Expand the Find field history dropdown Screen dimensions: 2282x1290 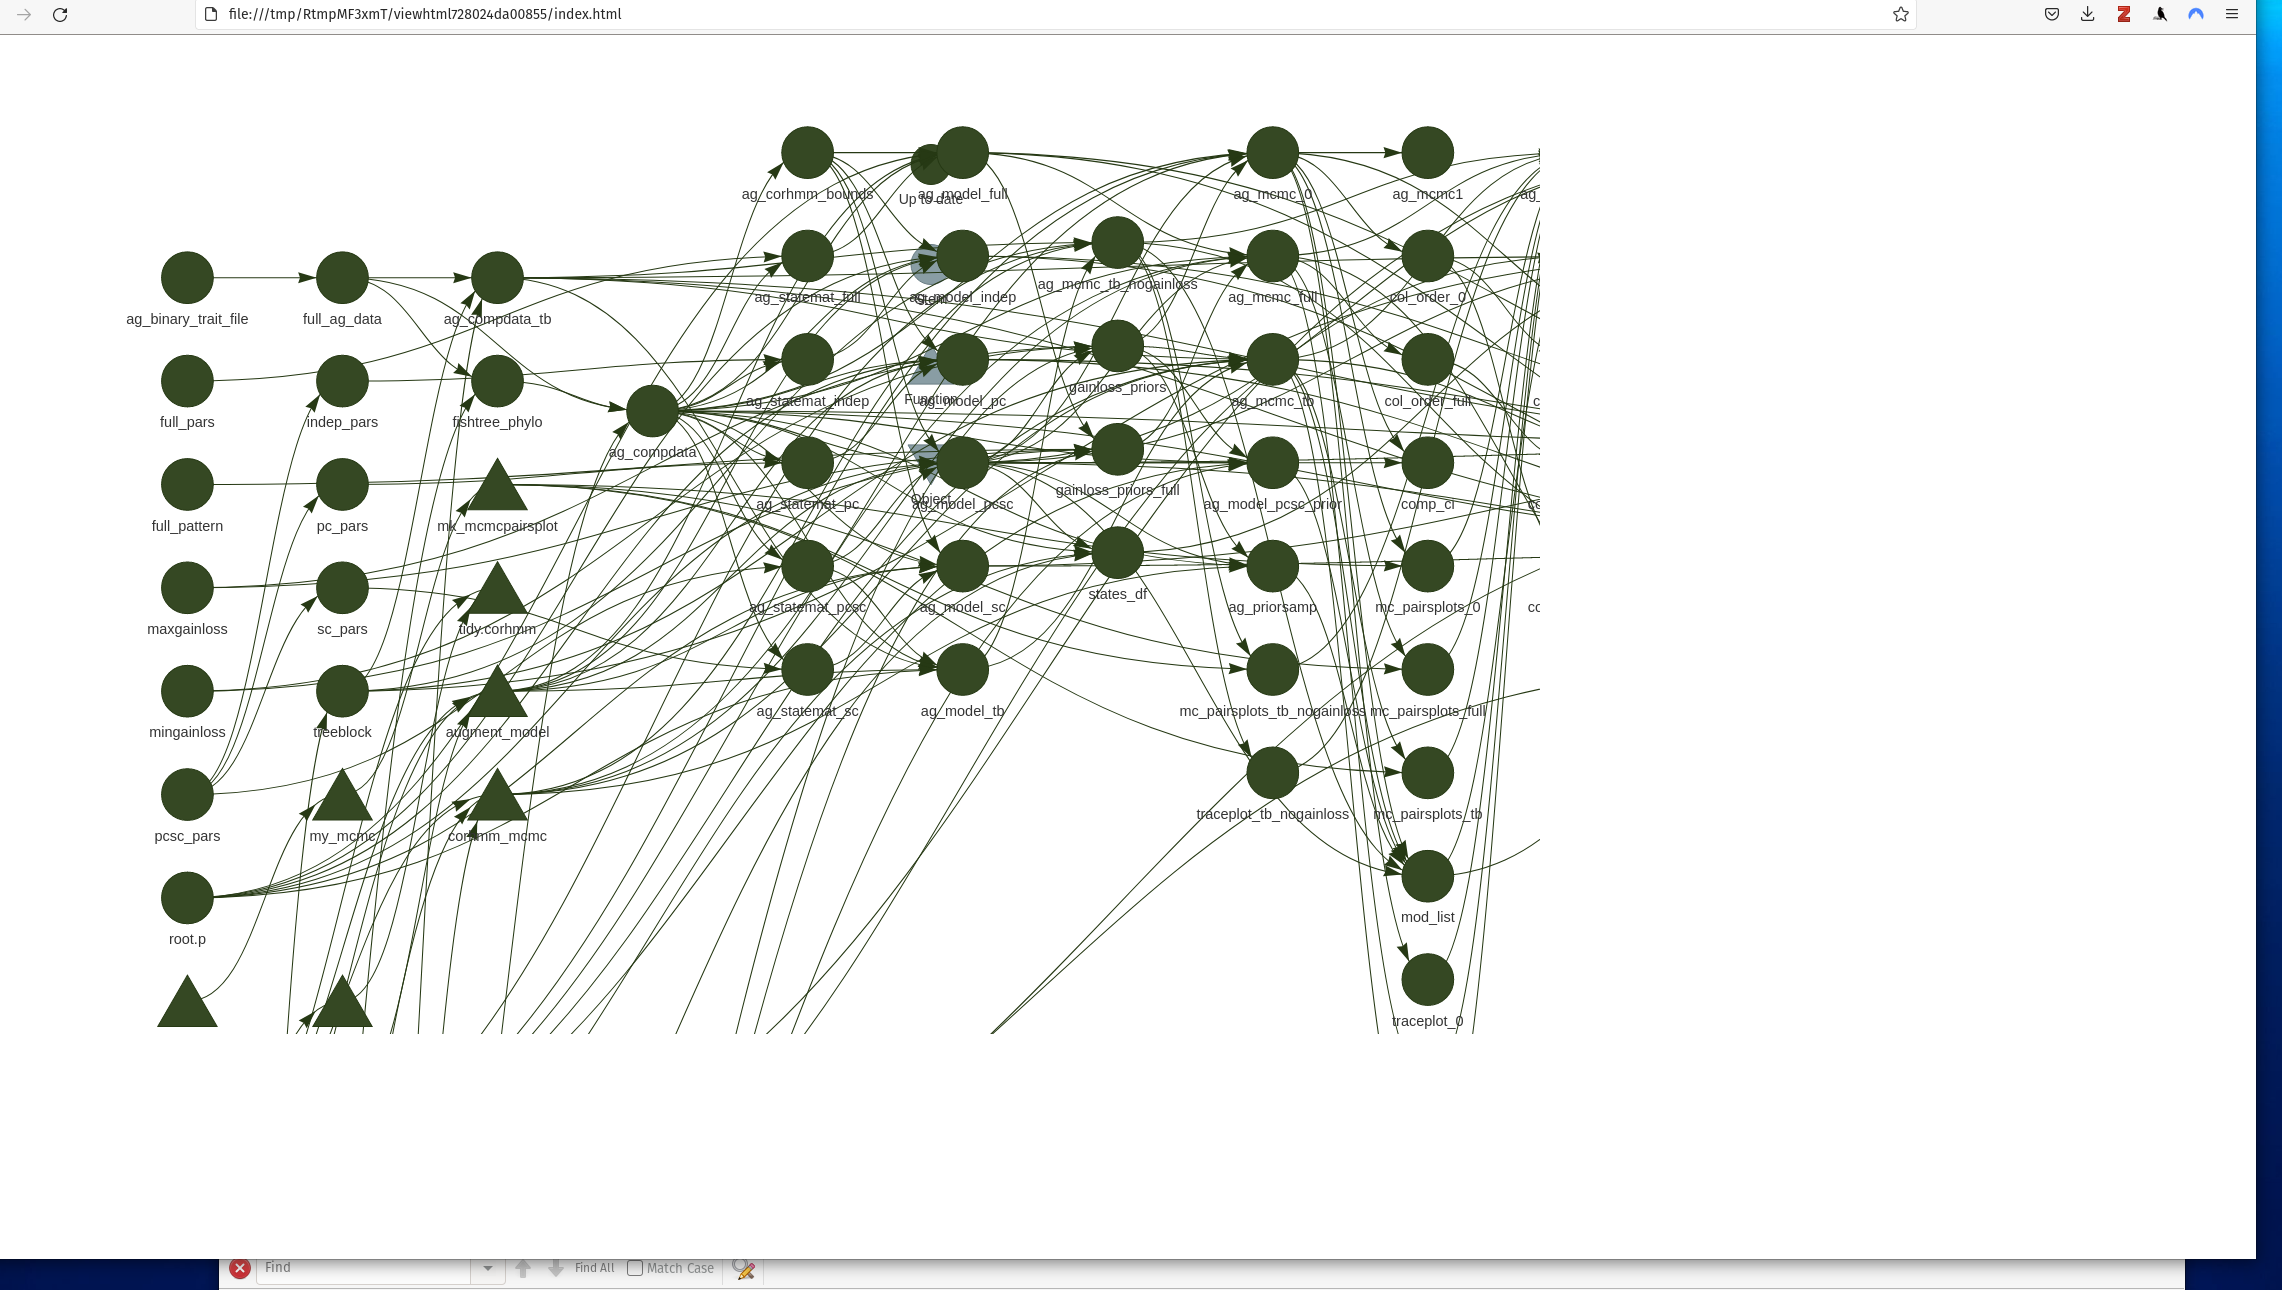click(487, 1268)
